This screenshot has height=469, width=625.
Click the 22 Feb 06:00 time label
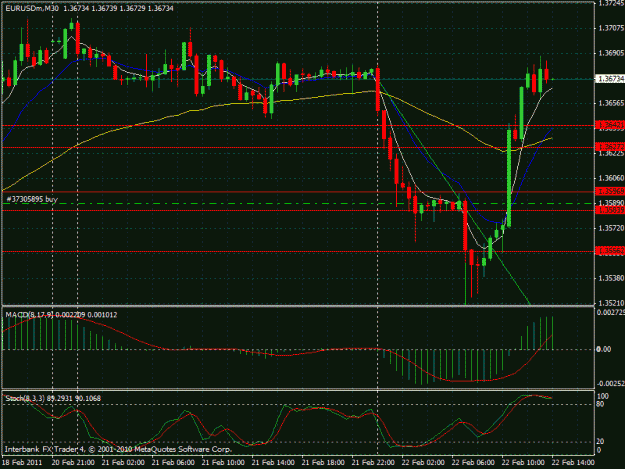coord(473,463)
